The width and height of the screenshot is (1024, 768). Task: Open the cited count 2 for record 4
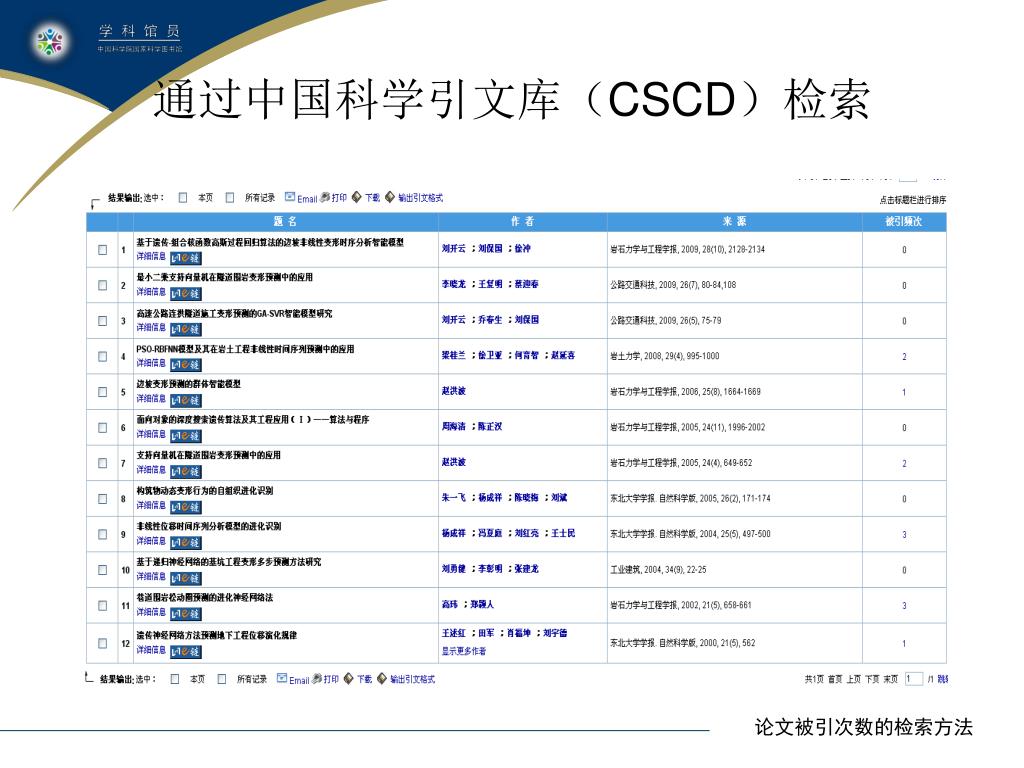pyautogui.click(x=904, y=357)
